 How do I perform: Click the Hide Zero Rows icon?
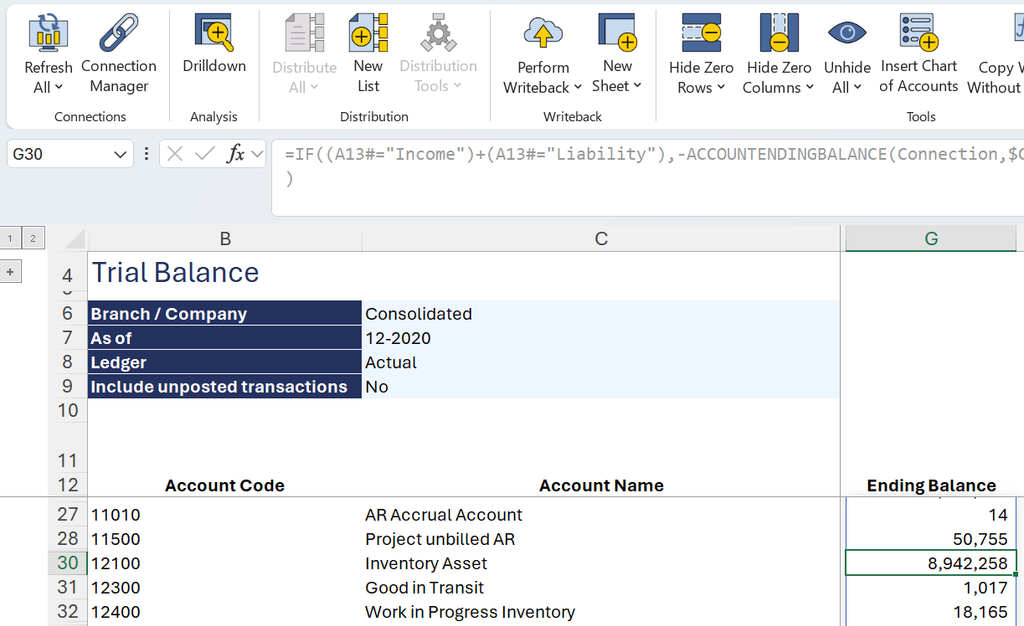[701, 33]
